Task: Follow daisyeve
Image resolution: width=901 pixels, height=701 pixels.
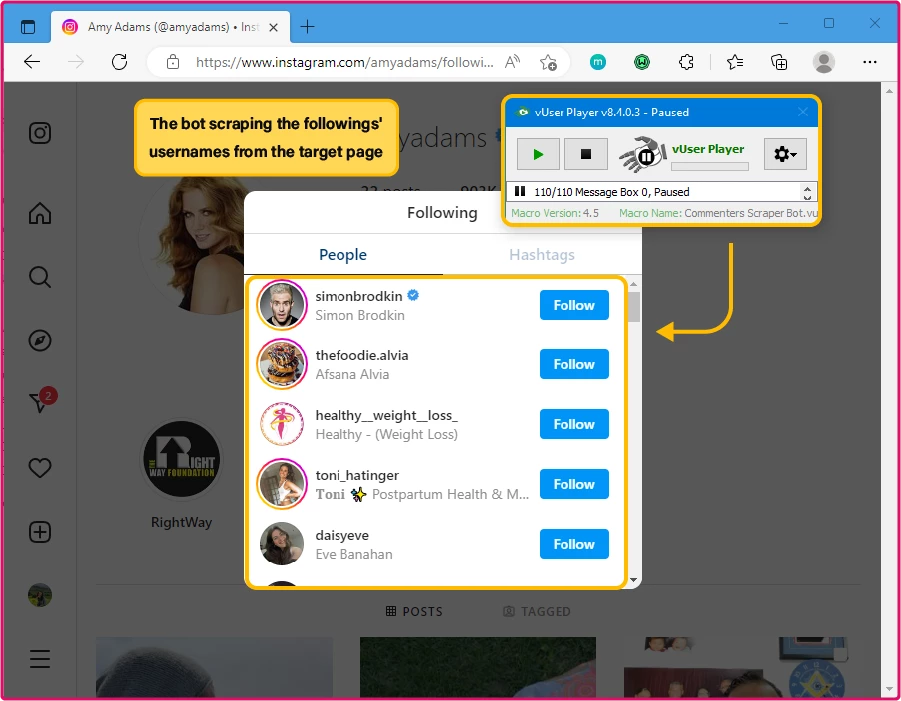Action: (x=574, y=544)
